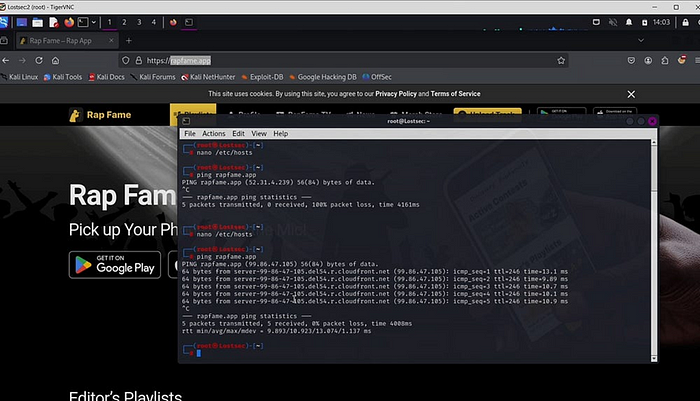Open the terminal File menu

click(190, 134)
